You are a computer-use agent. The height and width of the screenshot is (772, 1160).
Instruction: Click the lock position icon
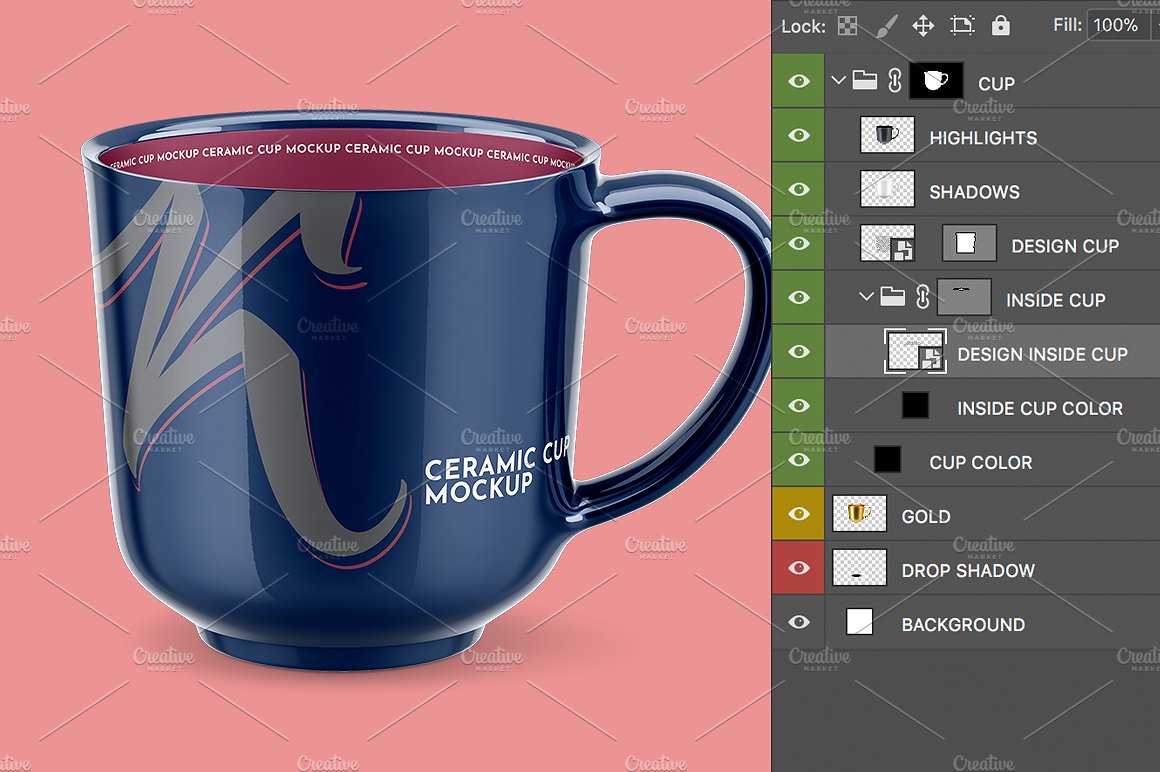[922, 25]
